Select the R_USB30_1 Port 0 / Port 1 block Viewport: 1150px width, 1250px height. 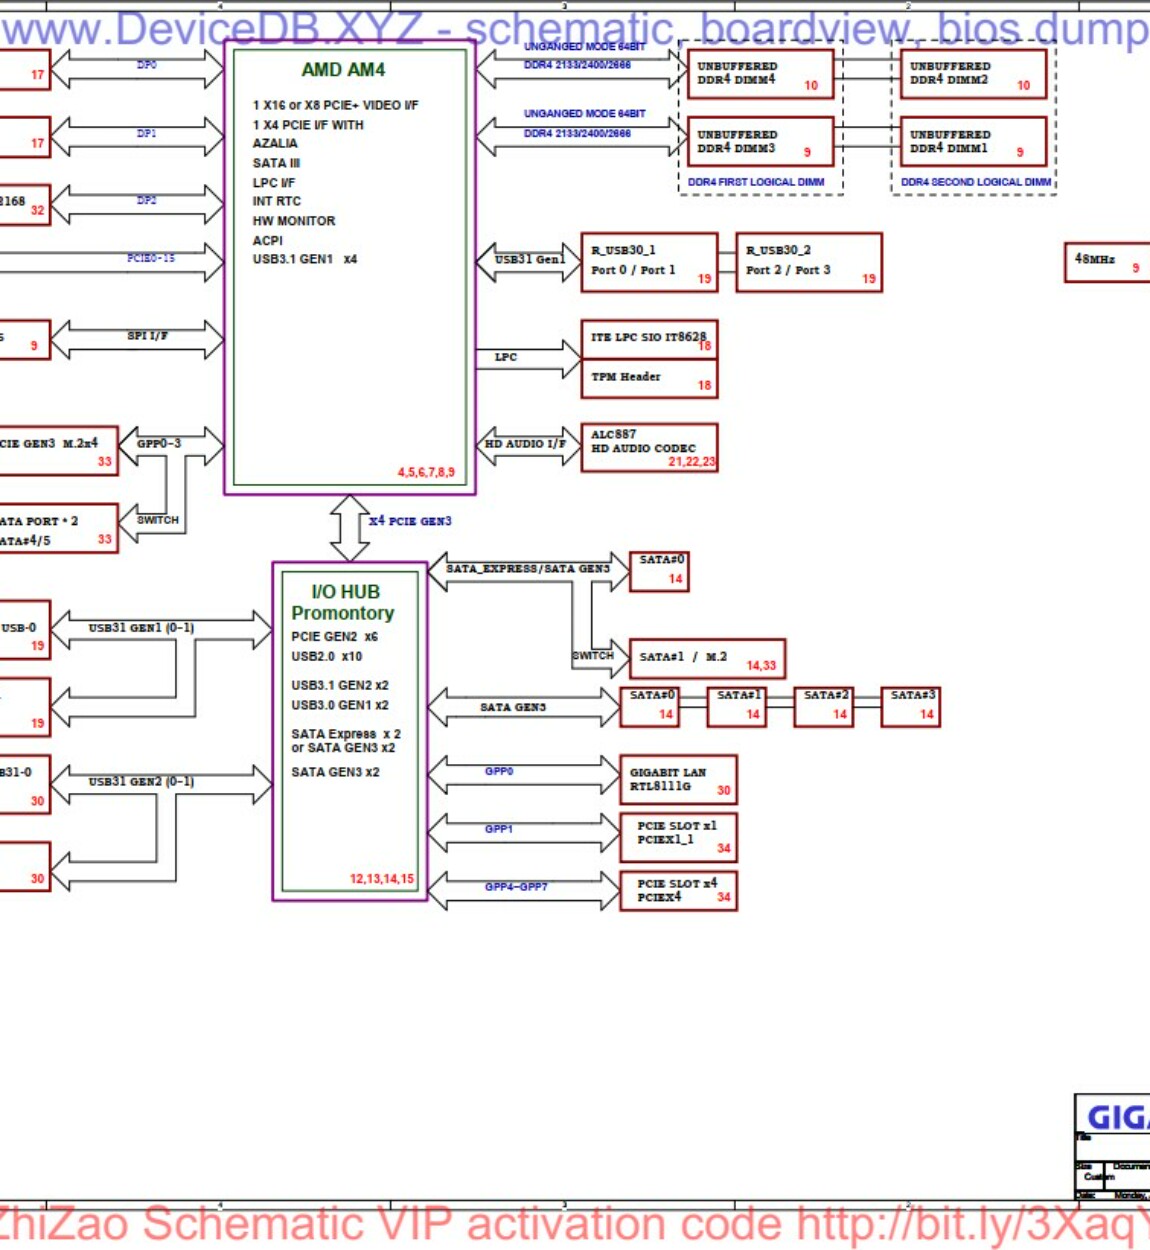pos(649,262)
